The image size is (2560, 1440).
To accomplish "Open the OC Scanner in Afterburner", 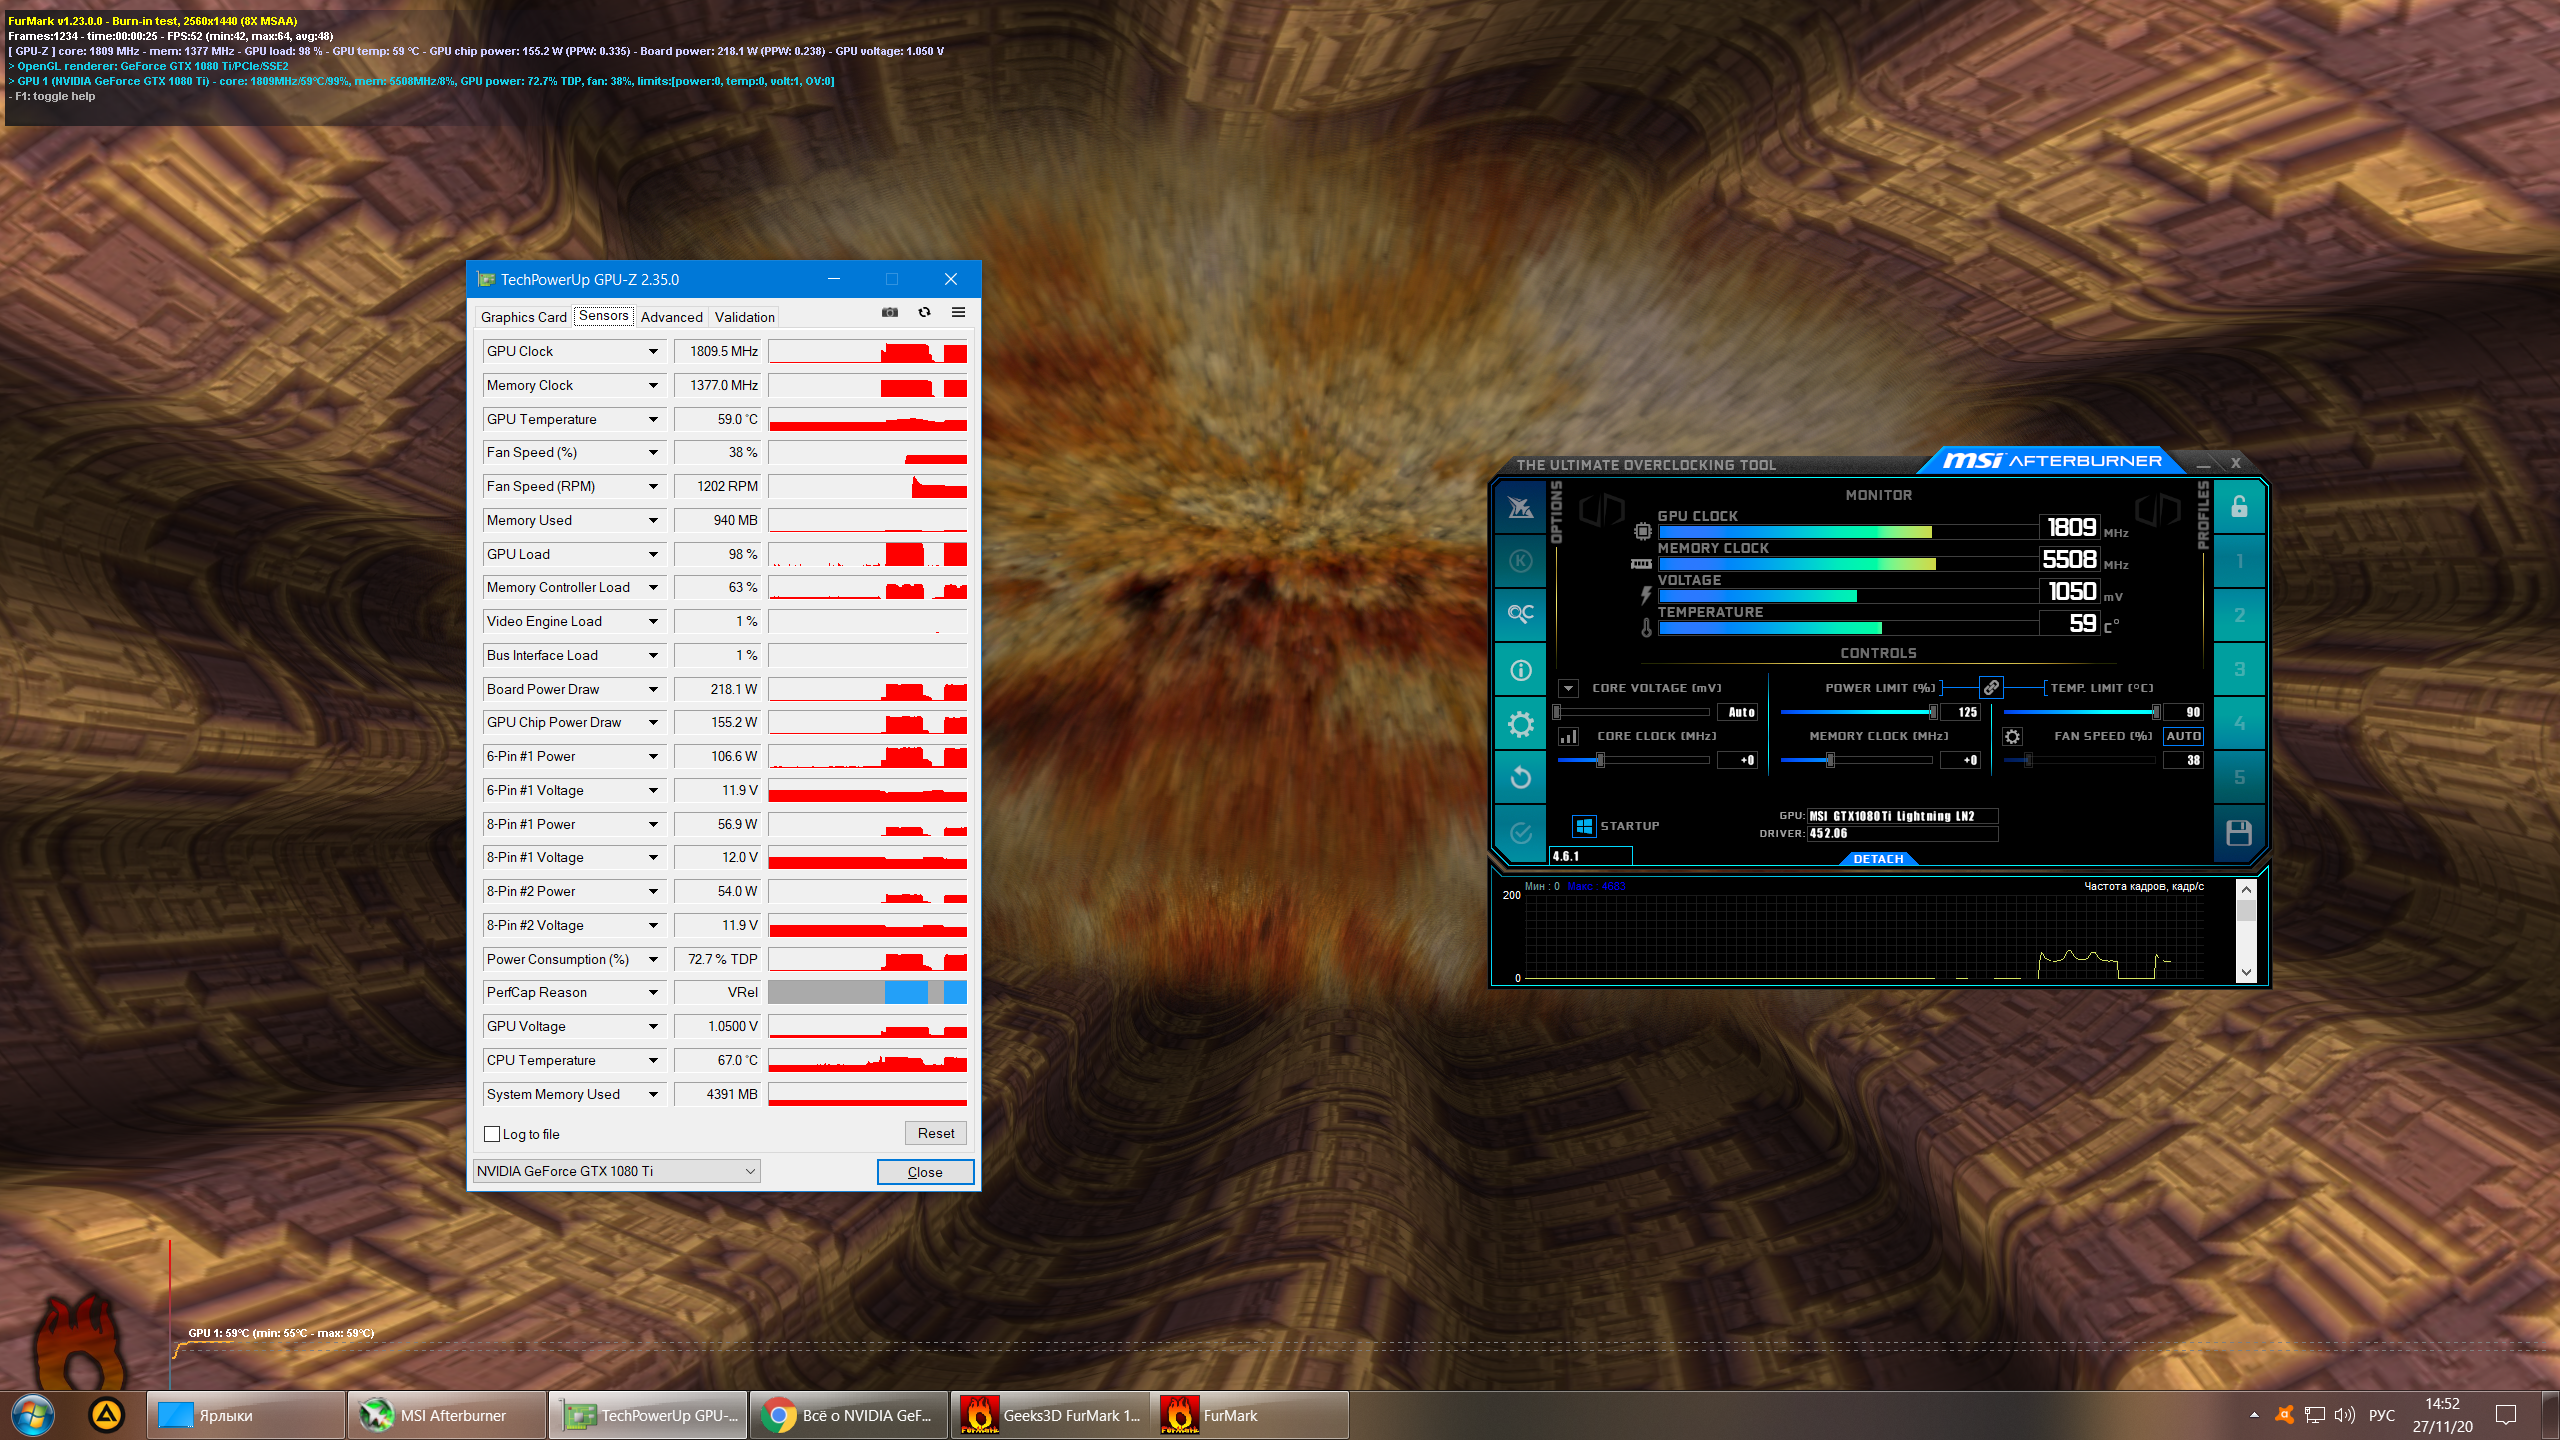I will click(x=1520, y=613).
